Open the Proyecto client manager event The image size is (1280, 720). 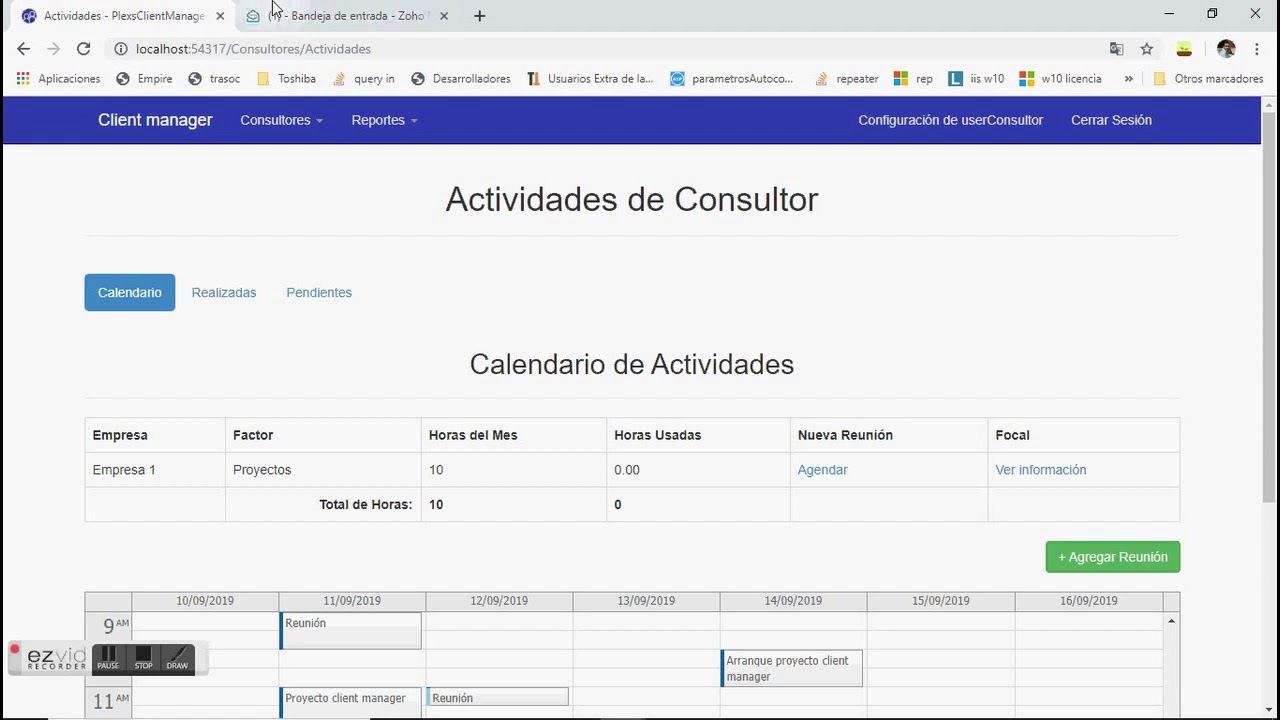pyautogui.click(x=350, y=702)
